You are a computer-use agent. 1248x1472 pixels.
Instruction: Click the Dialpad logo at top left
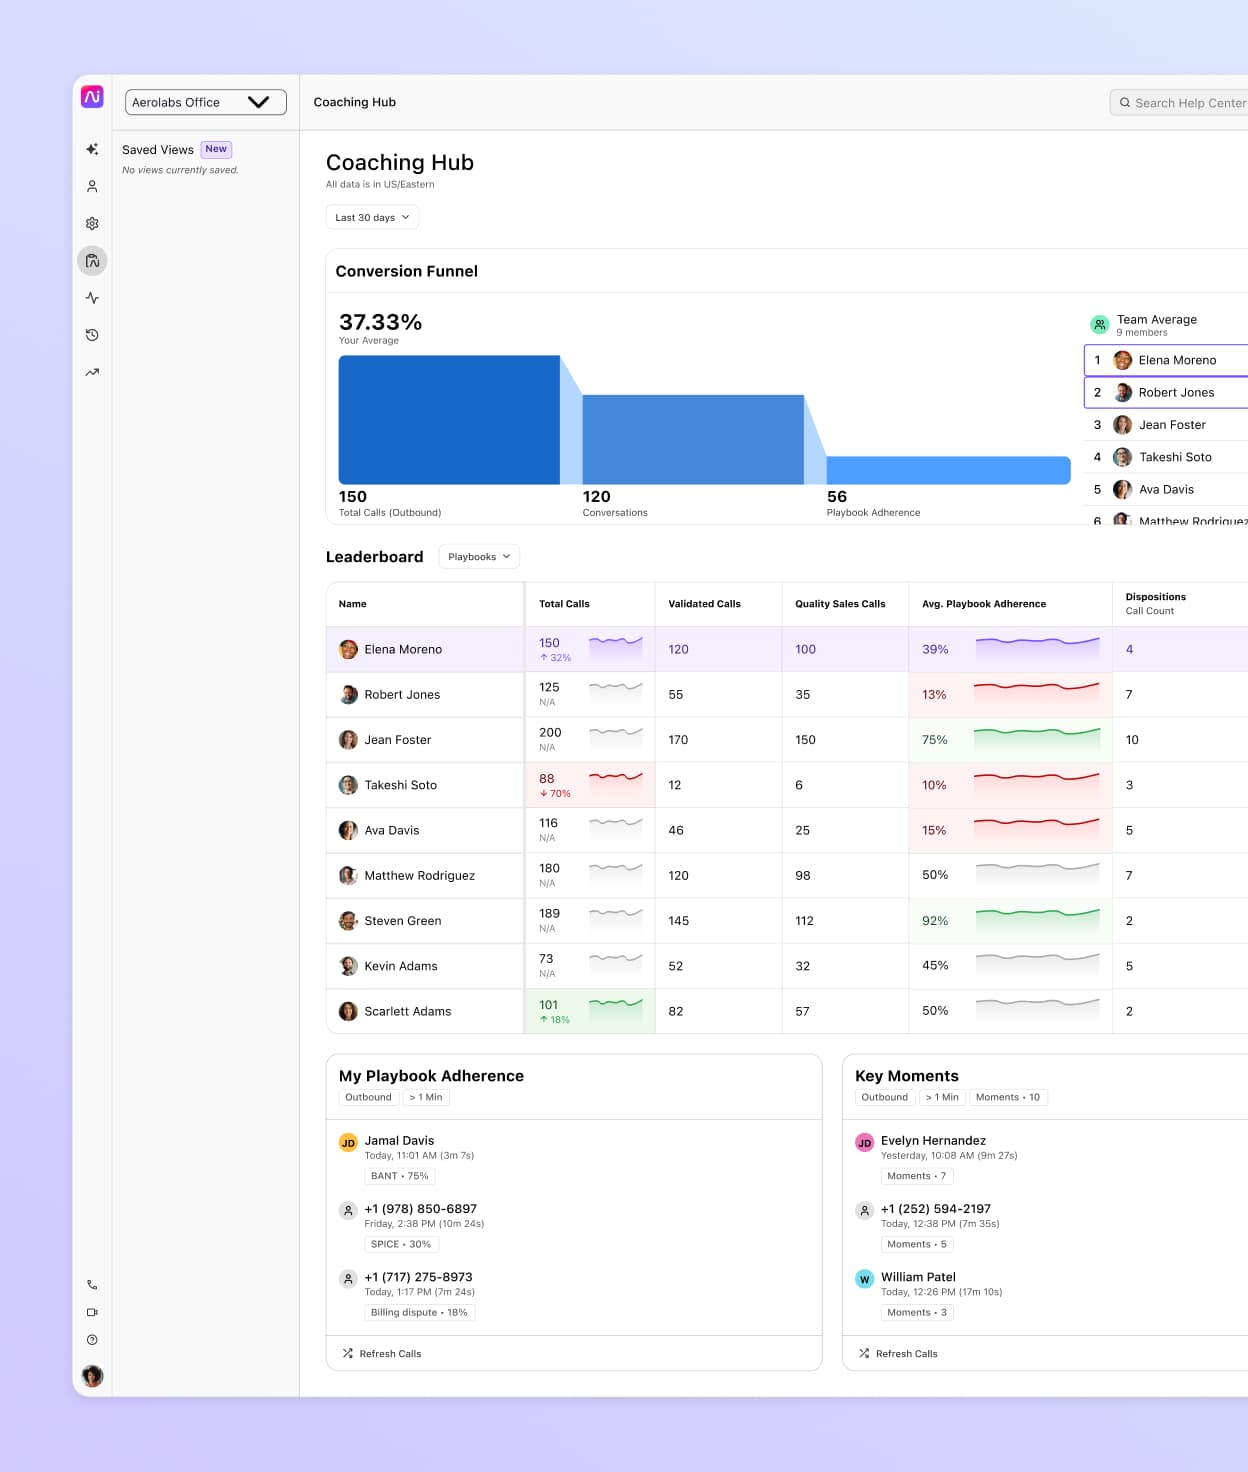(92, 97)
